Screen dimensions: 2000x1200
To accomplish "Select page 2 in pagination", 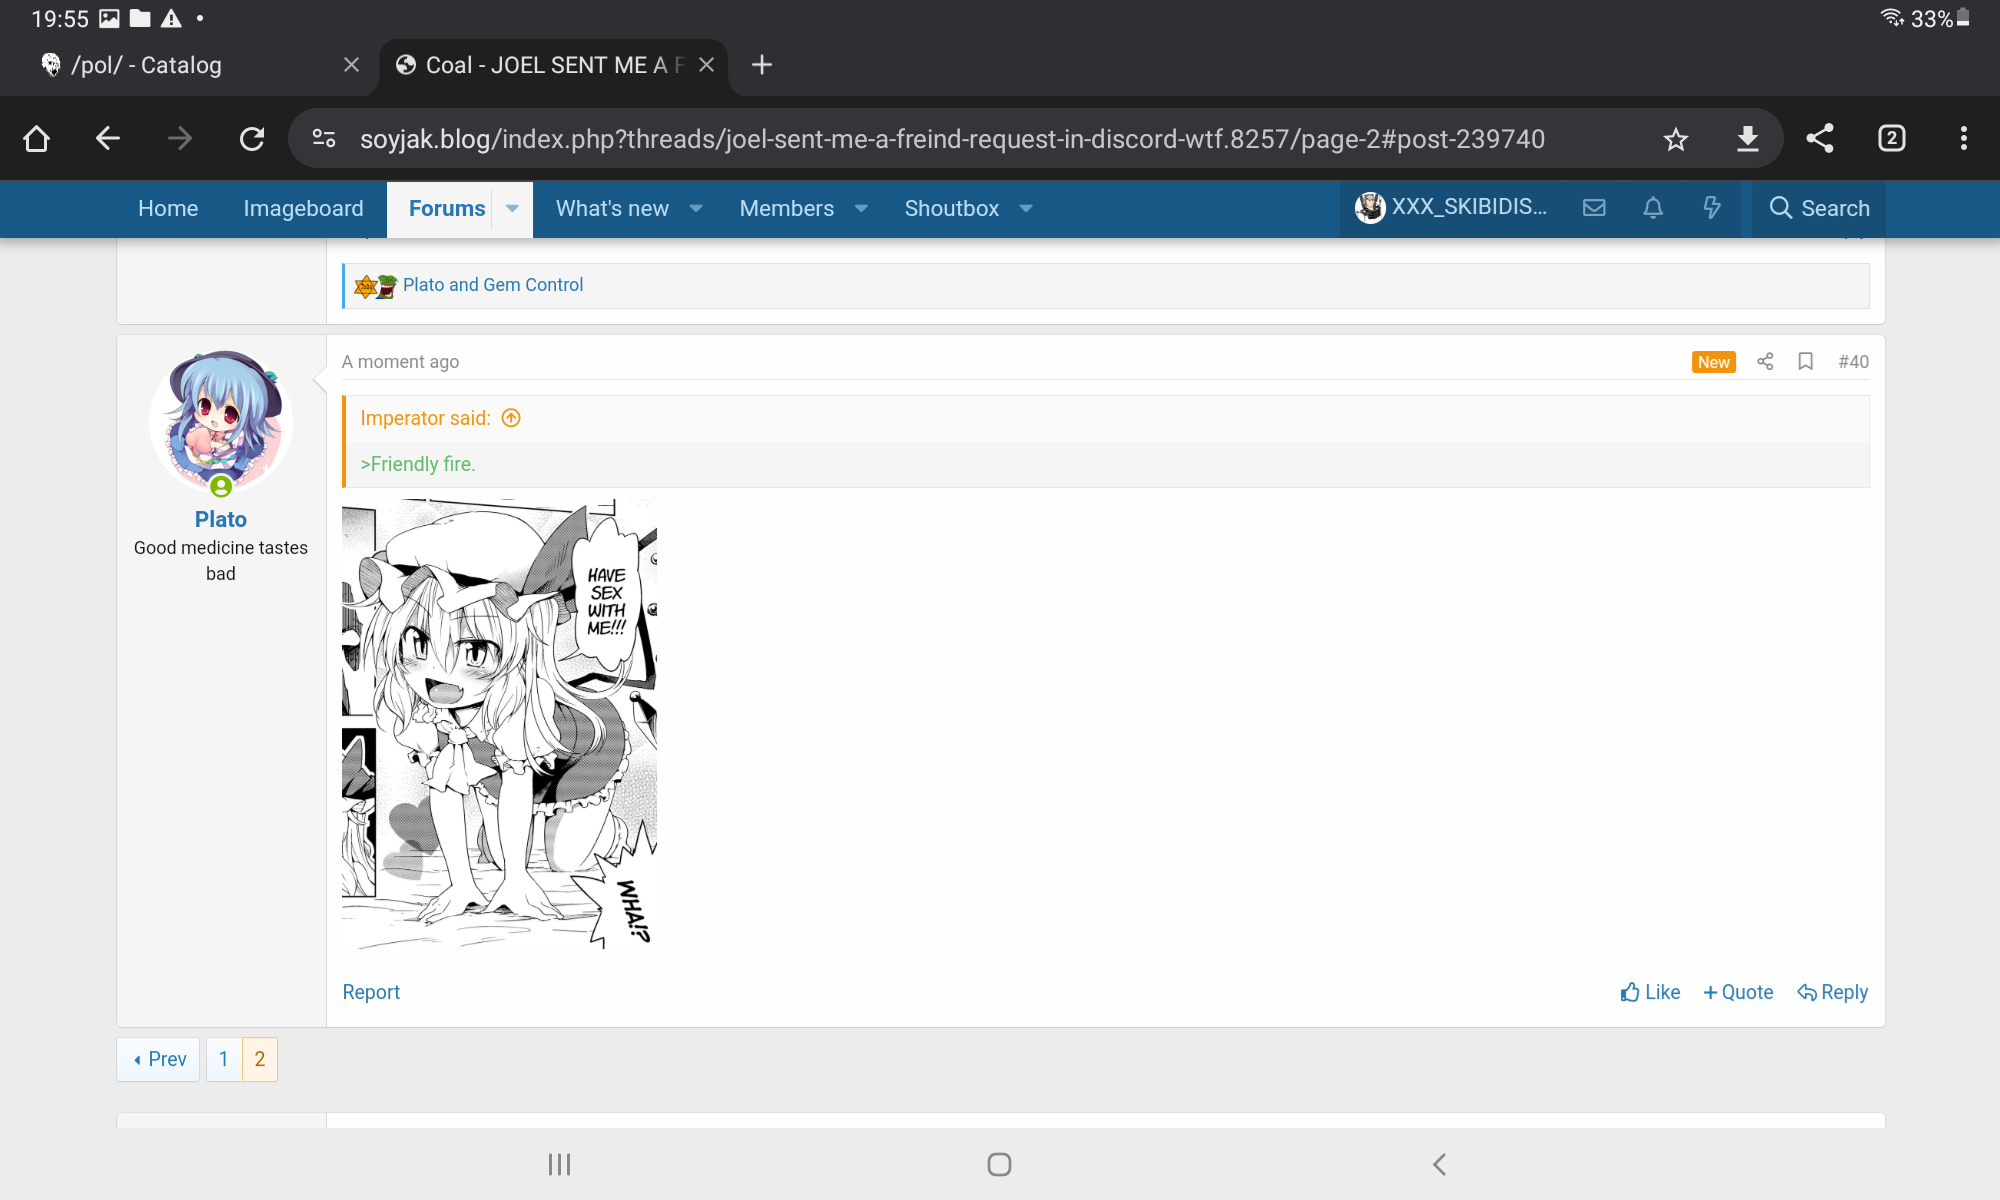I will point(260,1059).
